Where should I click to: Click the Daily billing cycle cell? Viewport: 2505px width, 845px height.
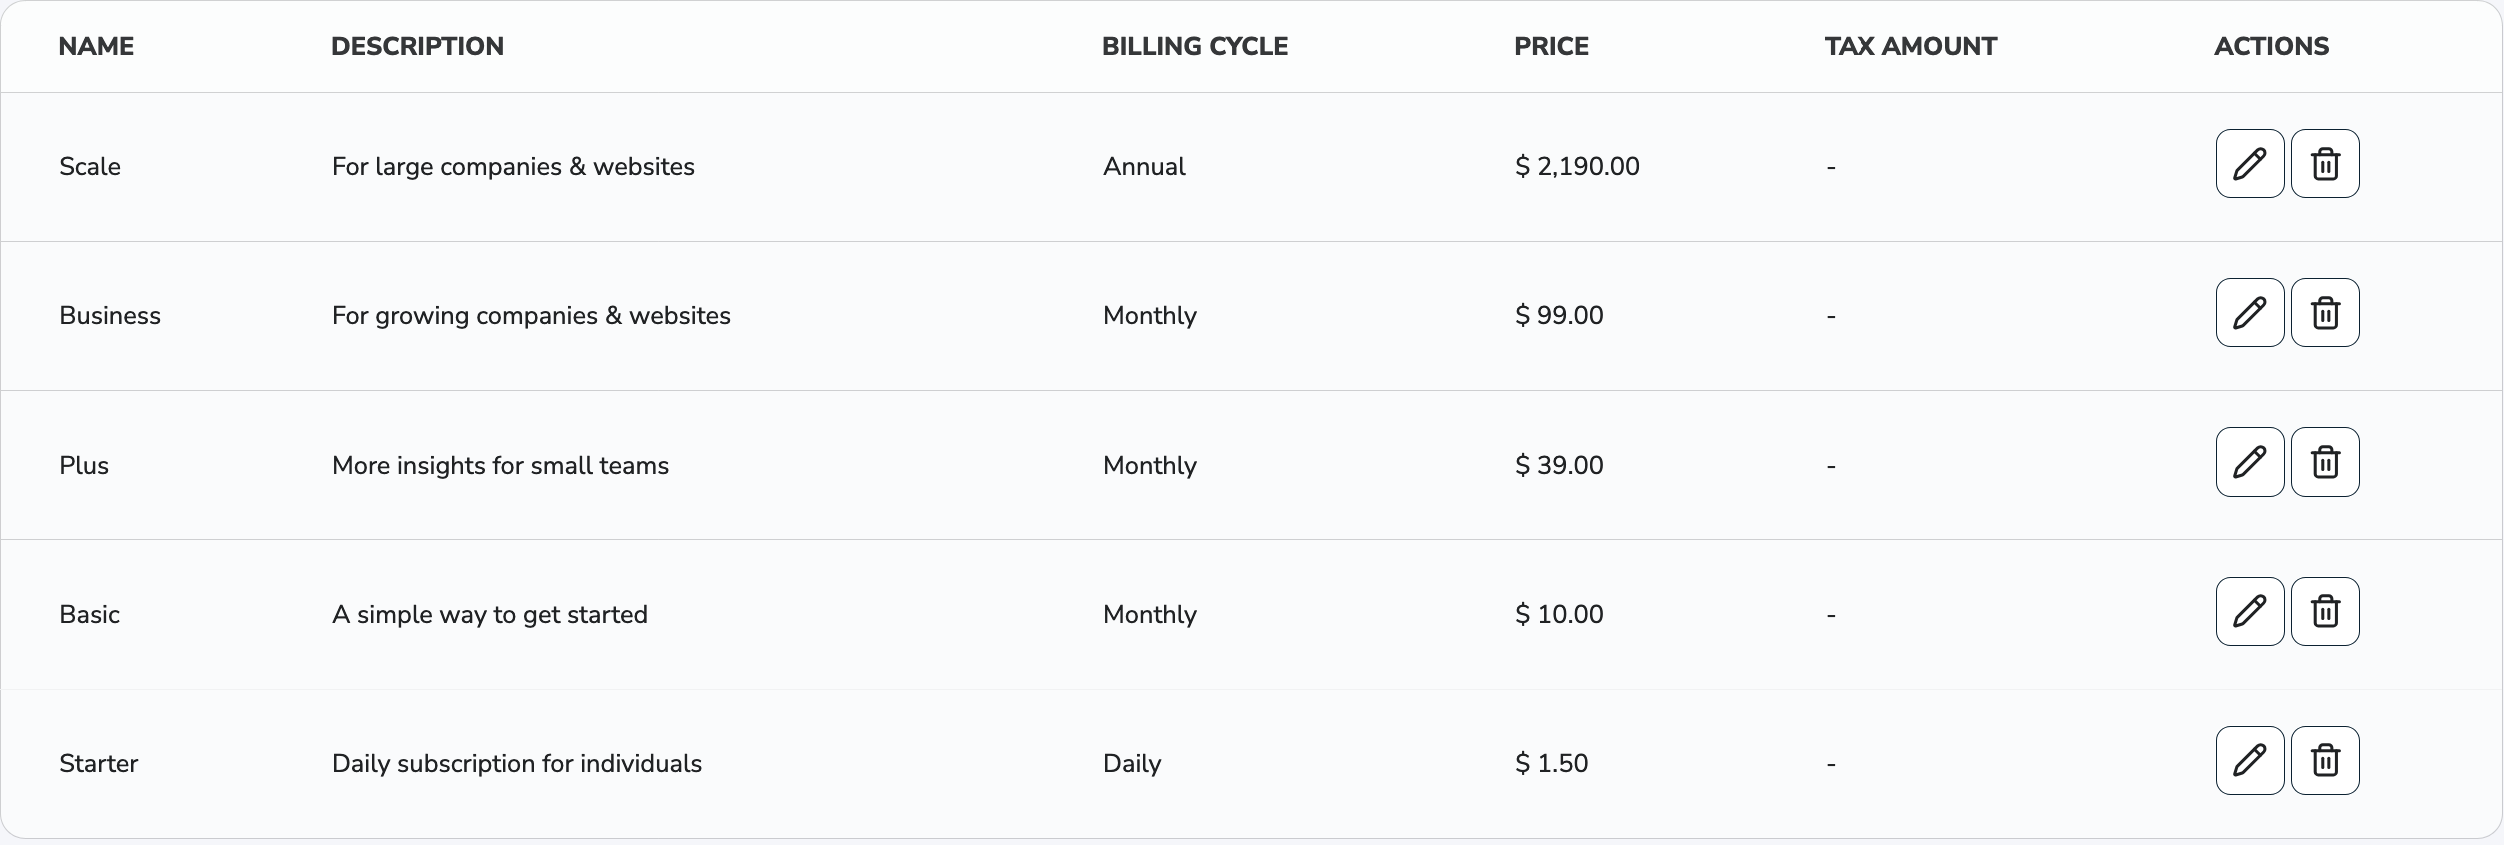[x=1131, y=764]
